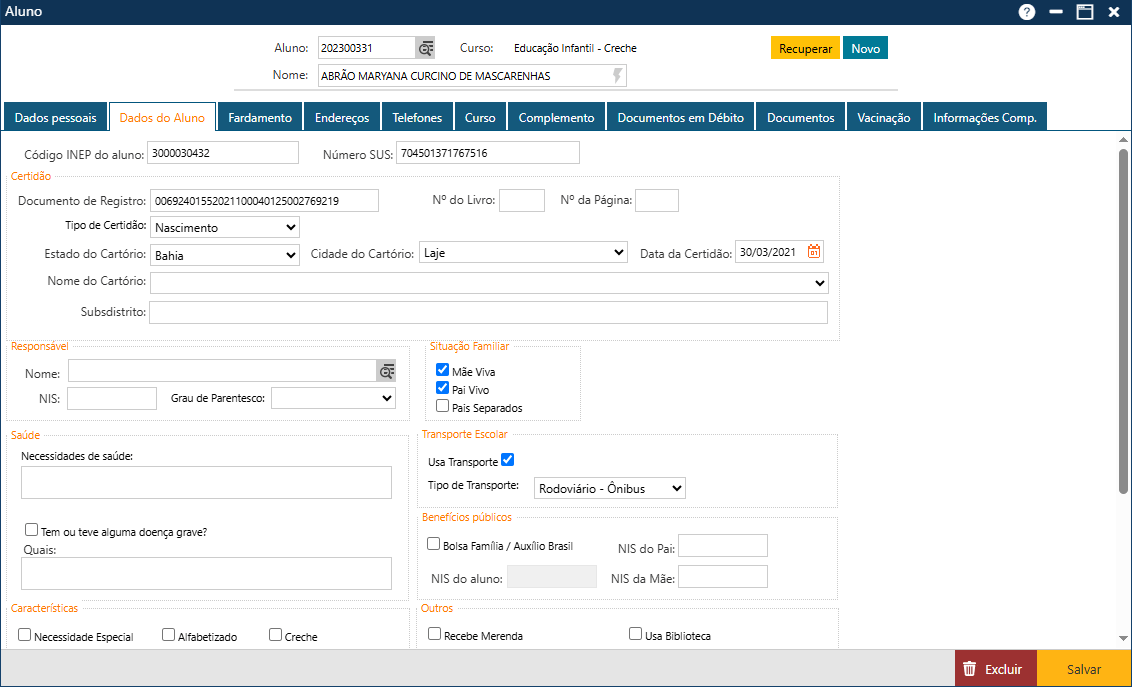The height and width of the screenshot is (687, 1132).
Task: Click the Salvar button
Action: pos(1084,669)
